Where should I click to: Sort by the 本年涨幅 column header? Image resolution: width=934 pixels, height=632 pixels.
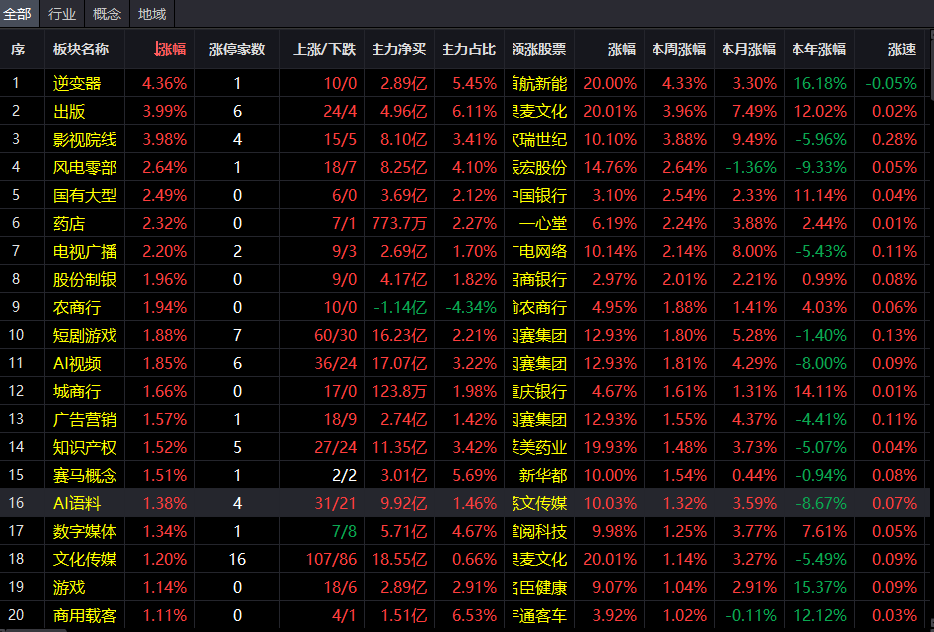pos(819,49)
